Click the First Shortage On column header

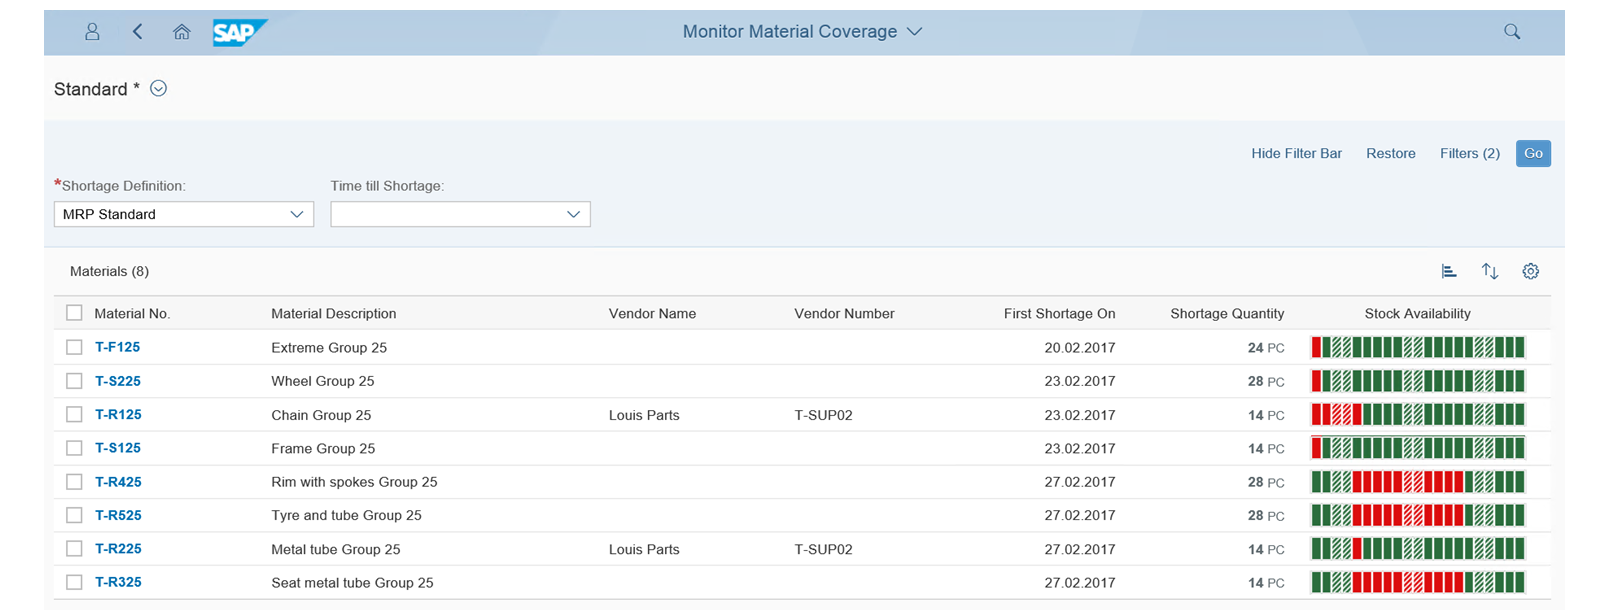point(1059,313)
